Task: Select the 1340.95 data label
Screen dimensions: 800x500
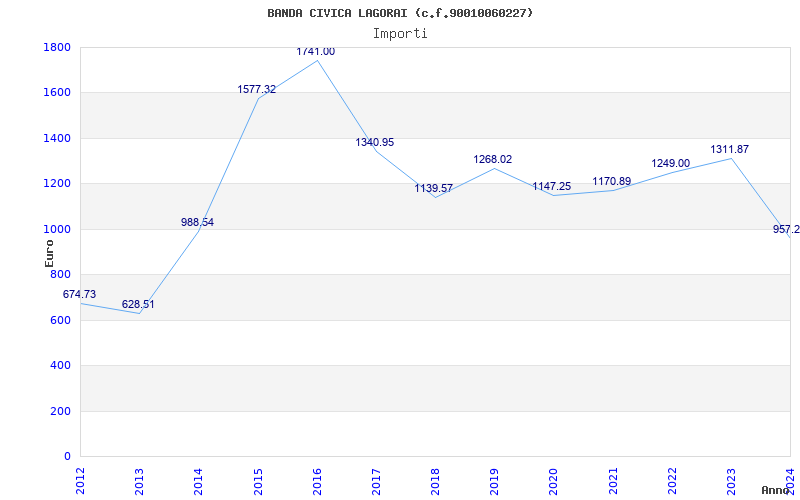Action: tap(375, 143)
